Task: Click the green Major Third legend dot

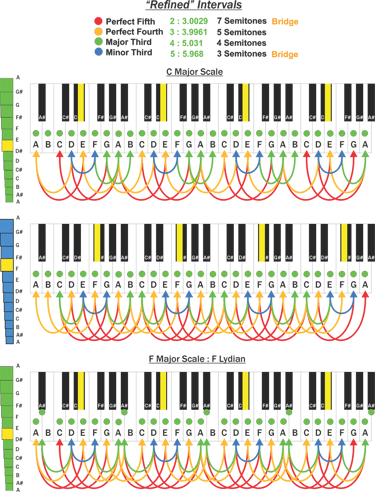Action: click(x=98, y=42)
